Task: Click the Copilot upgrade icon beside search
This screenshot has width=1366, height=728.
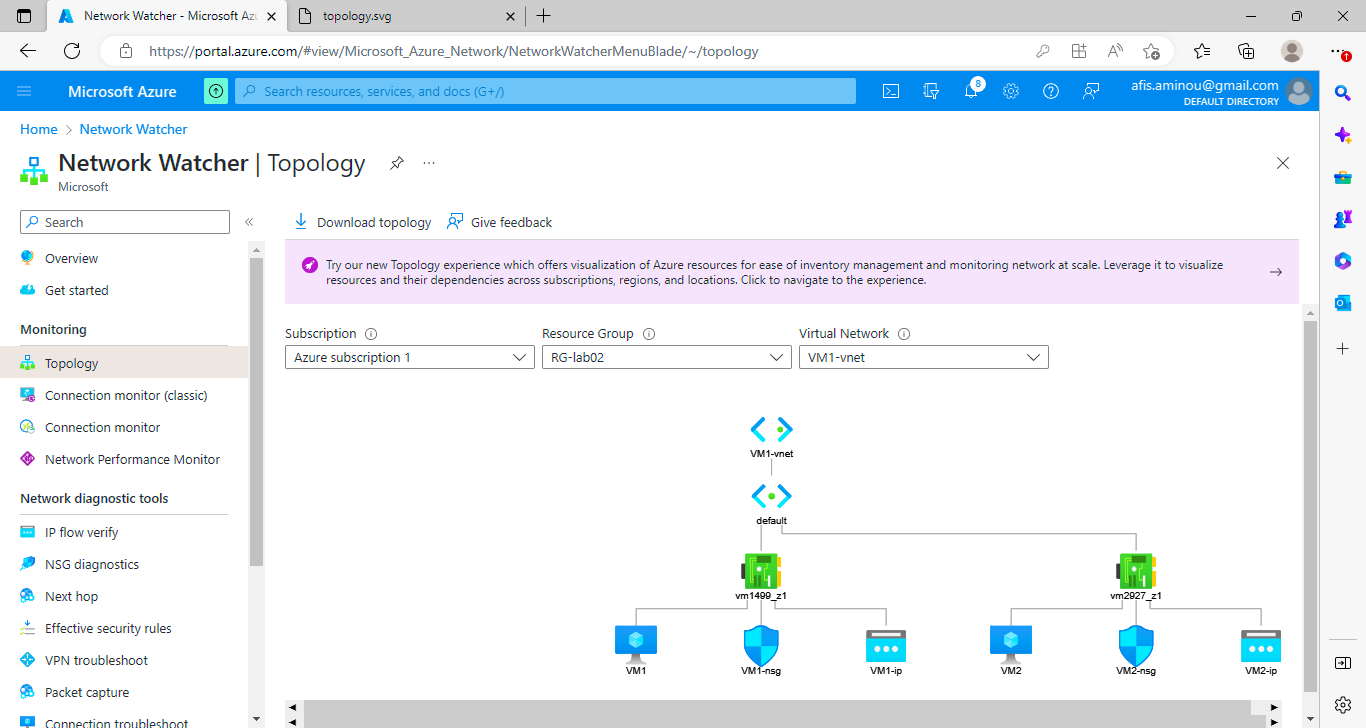Action: coord(216,91)
